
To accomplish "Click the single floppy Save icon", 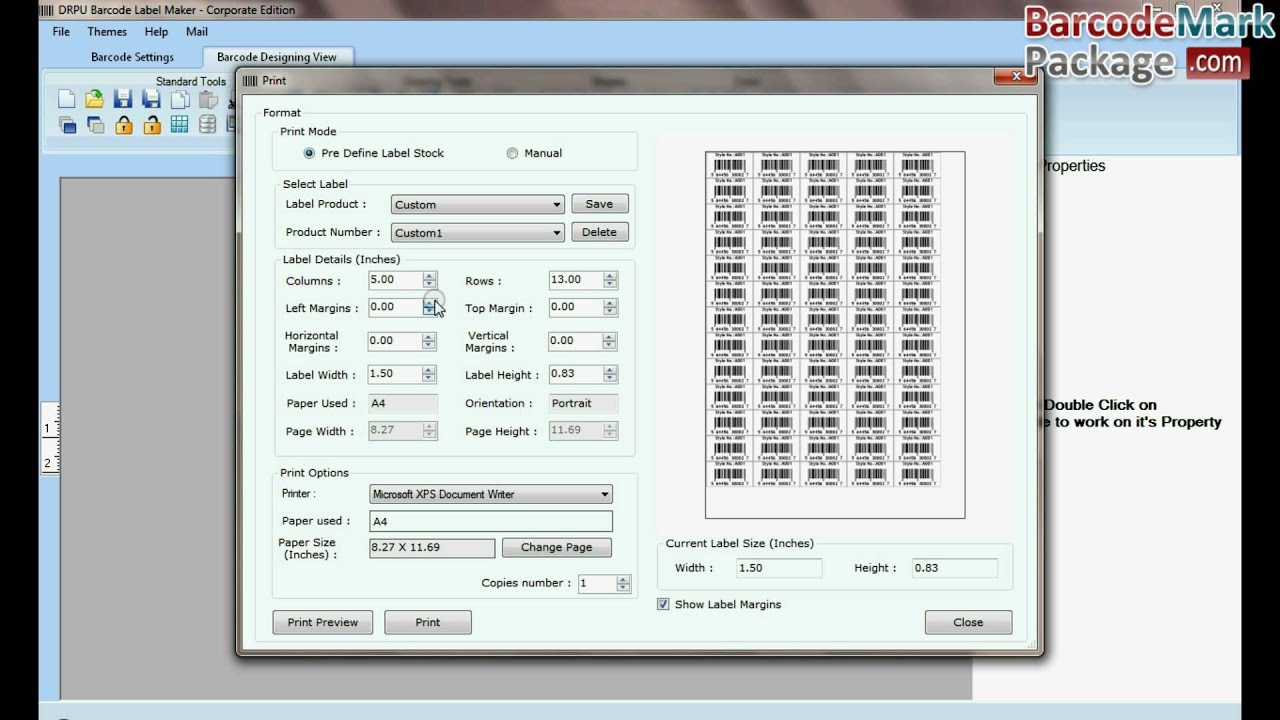I will tap(123, 99).
